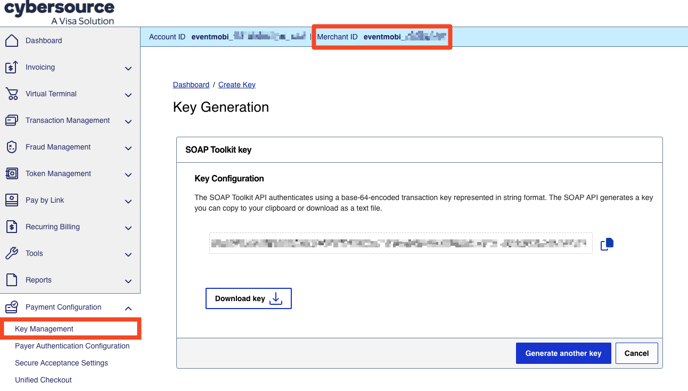The height and width of the screenshot is (391, 688).
Task: Click the blurred SOAP key field
Action: click(x=401, y=243)
